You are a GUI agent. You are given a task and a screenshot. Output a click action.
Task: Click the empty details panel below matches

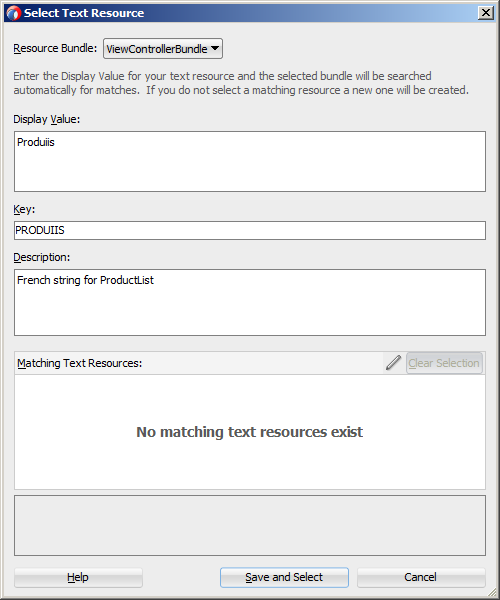(x=250, y=525)
